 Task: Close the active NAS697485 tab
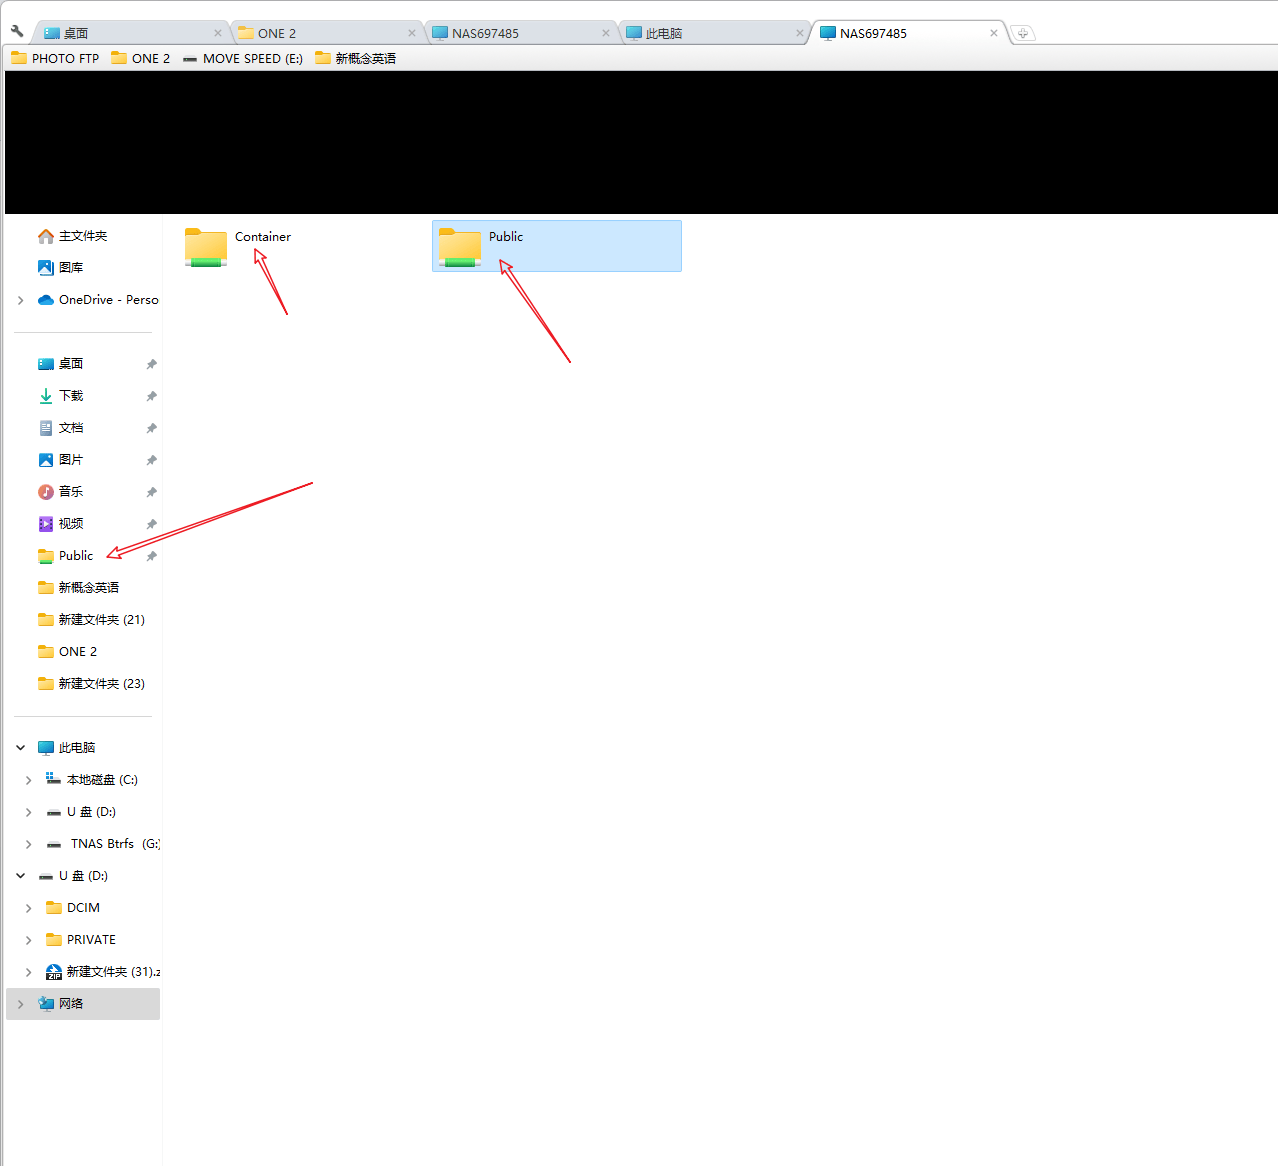[x=994, y=33]
